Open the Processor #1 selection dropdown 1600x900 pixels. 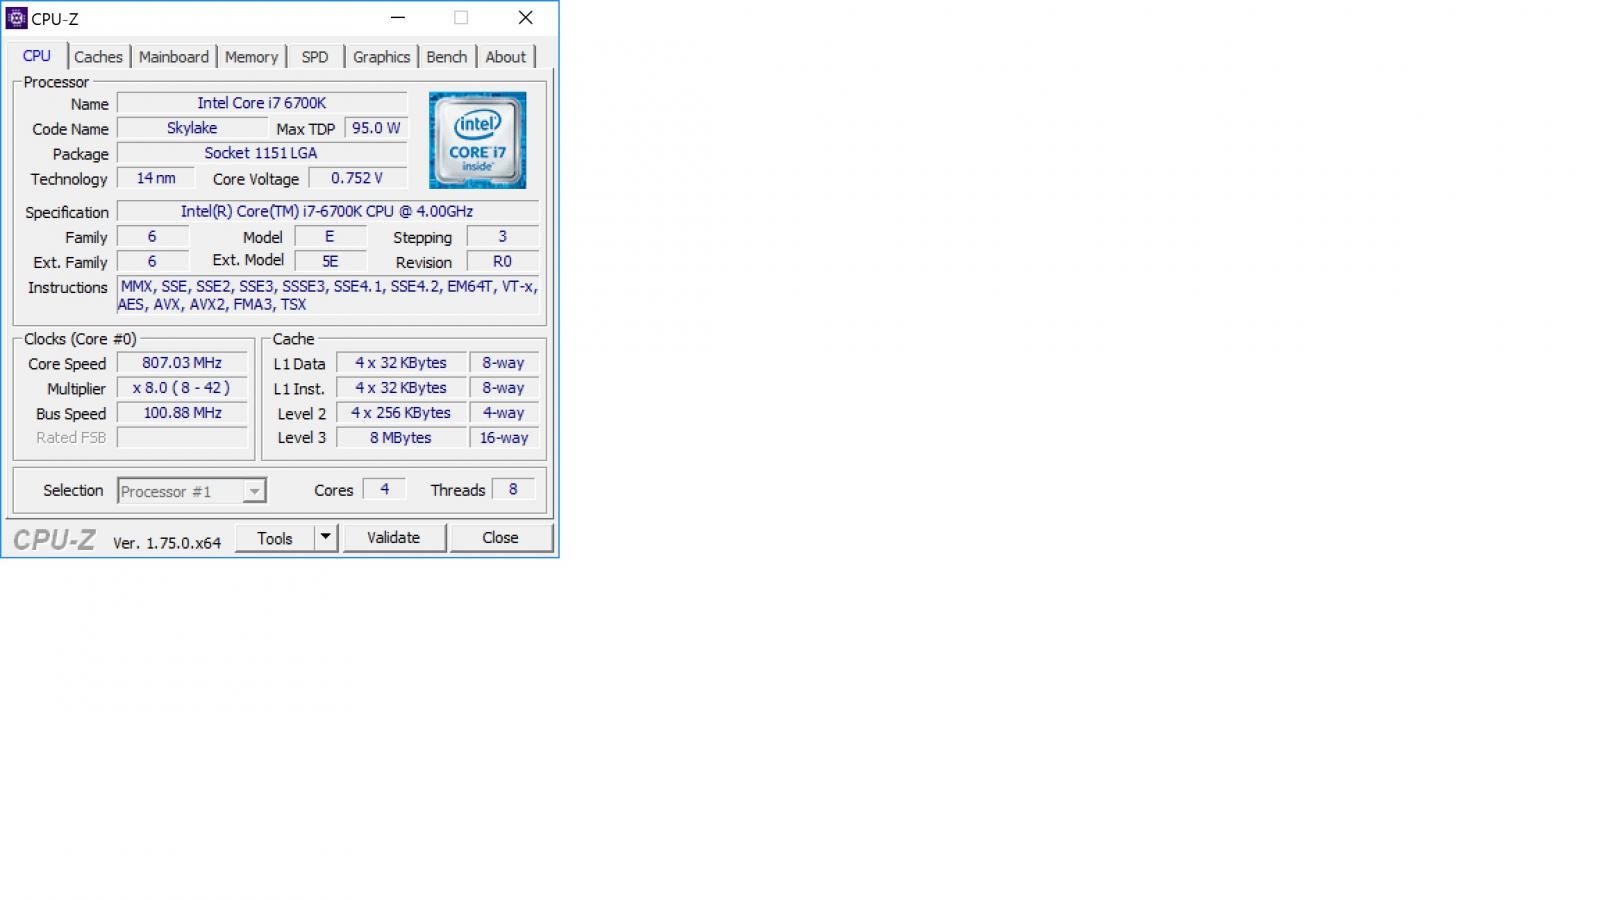tap(192, 491)
